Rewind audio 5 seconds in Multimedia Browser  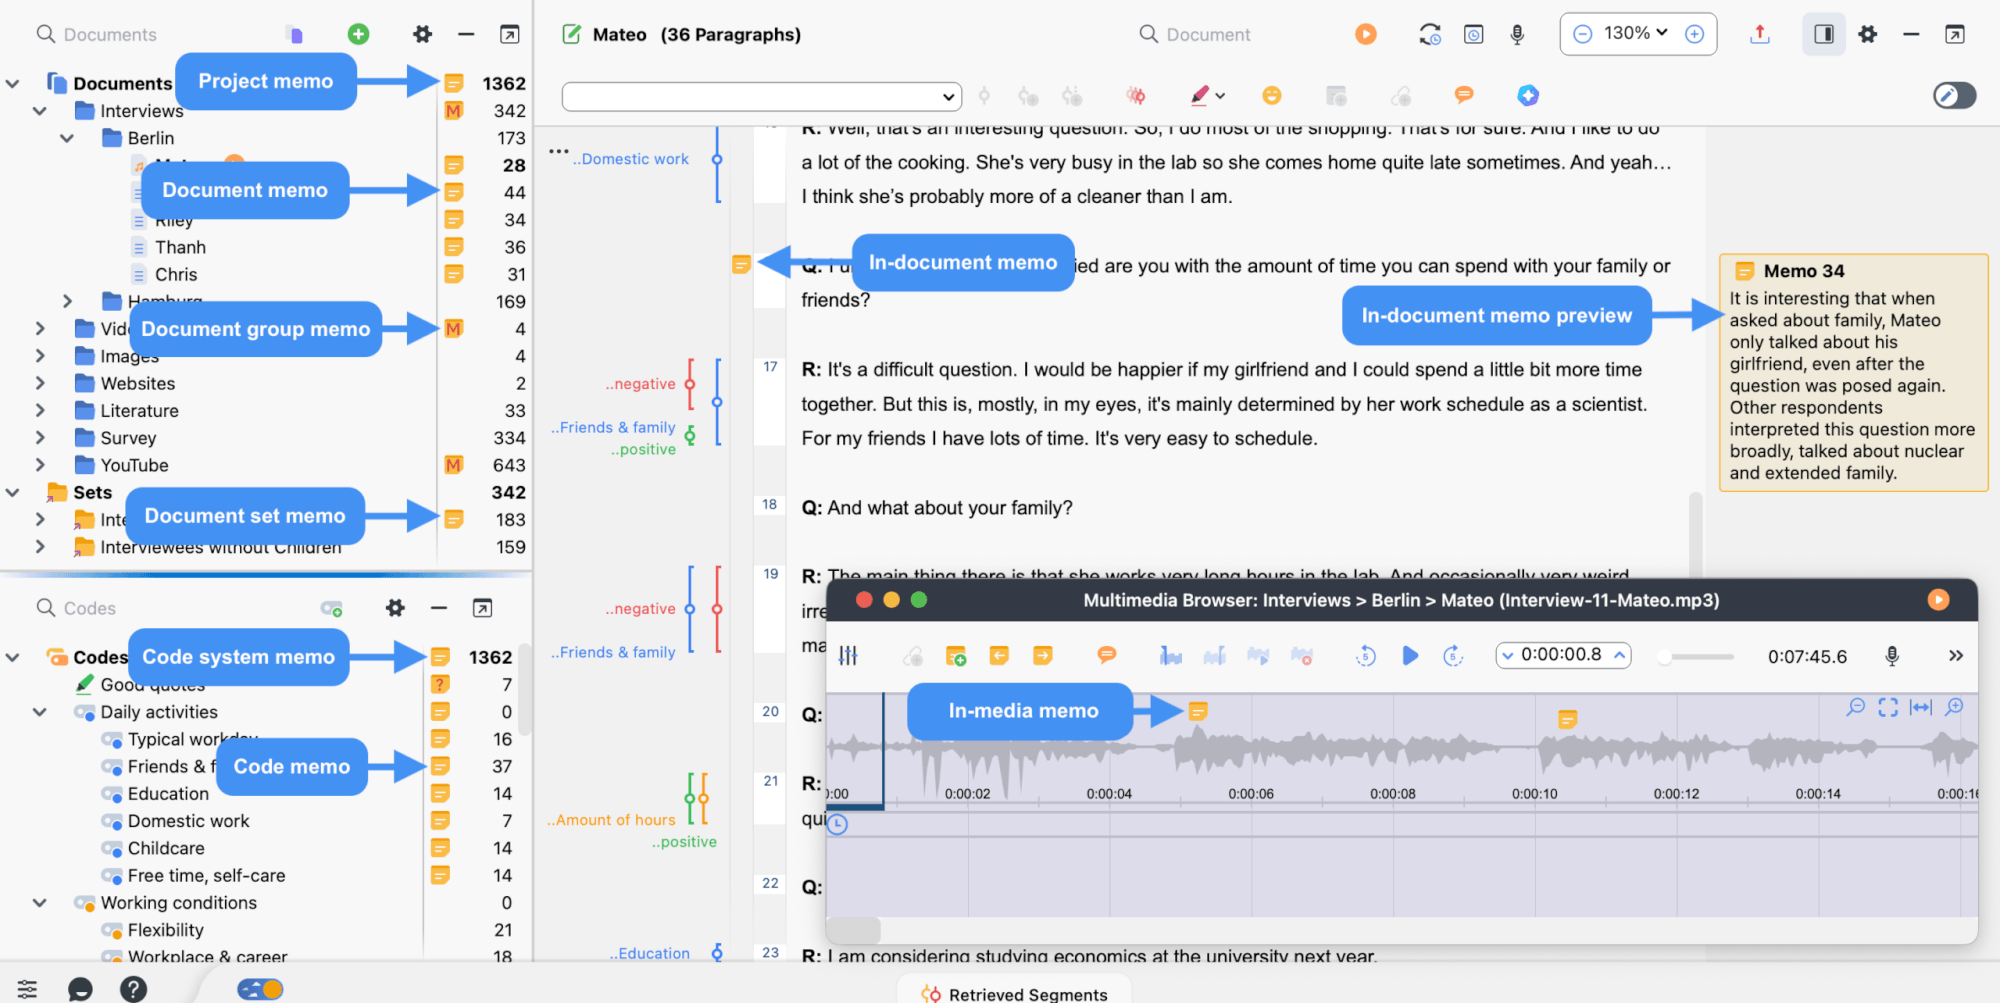coord(1366,656)
